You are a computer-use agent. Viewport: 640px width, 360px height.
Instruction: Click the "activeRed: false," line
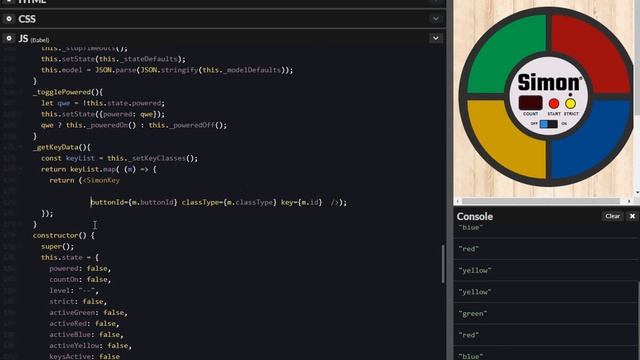click(x=84, y=324)
